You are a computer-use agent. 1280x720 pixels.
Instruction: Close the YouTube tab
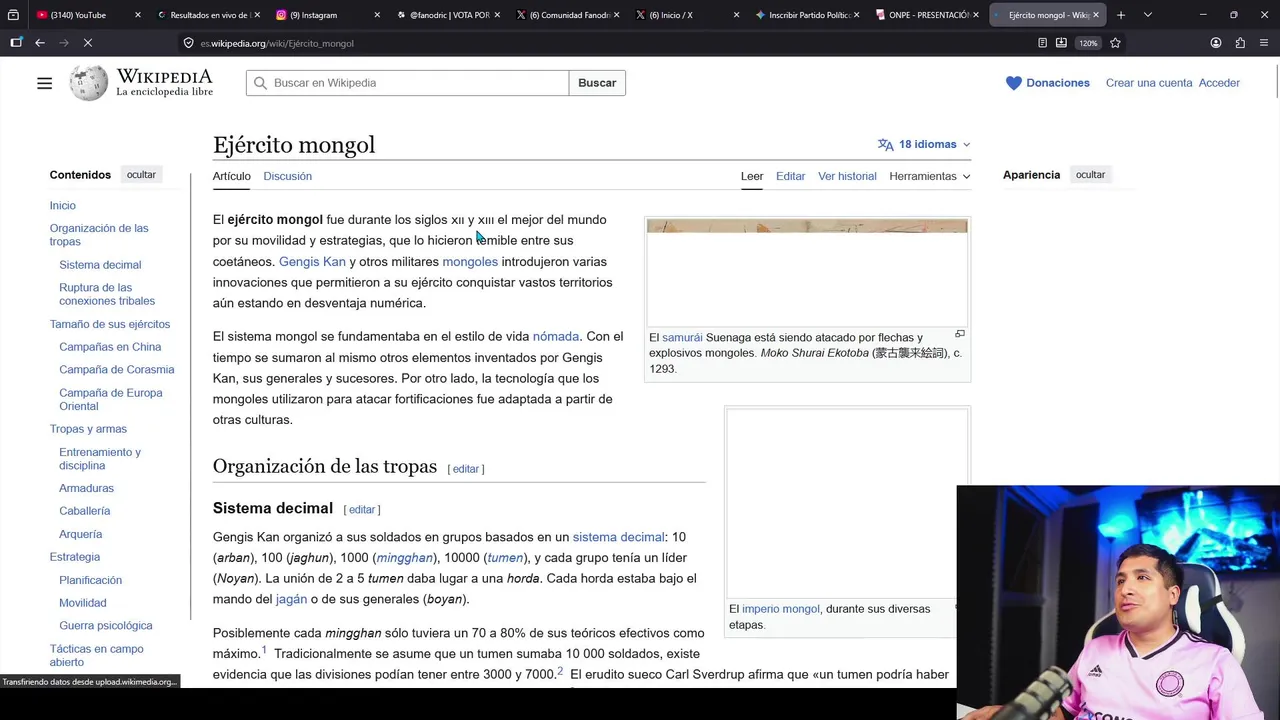137,15
